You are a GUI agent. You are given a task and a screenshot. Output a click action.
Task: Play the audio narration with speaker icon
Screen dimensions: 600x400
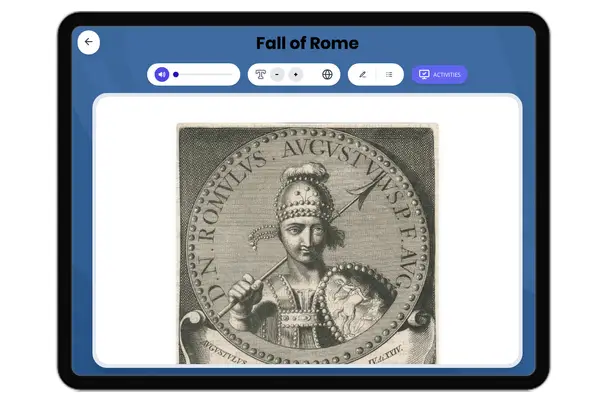pyautogui.click(x=162, y=74)
